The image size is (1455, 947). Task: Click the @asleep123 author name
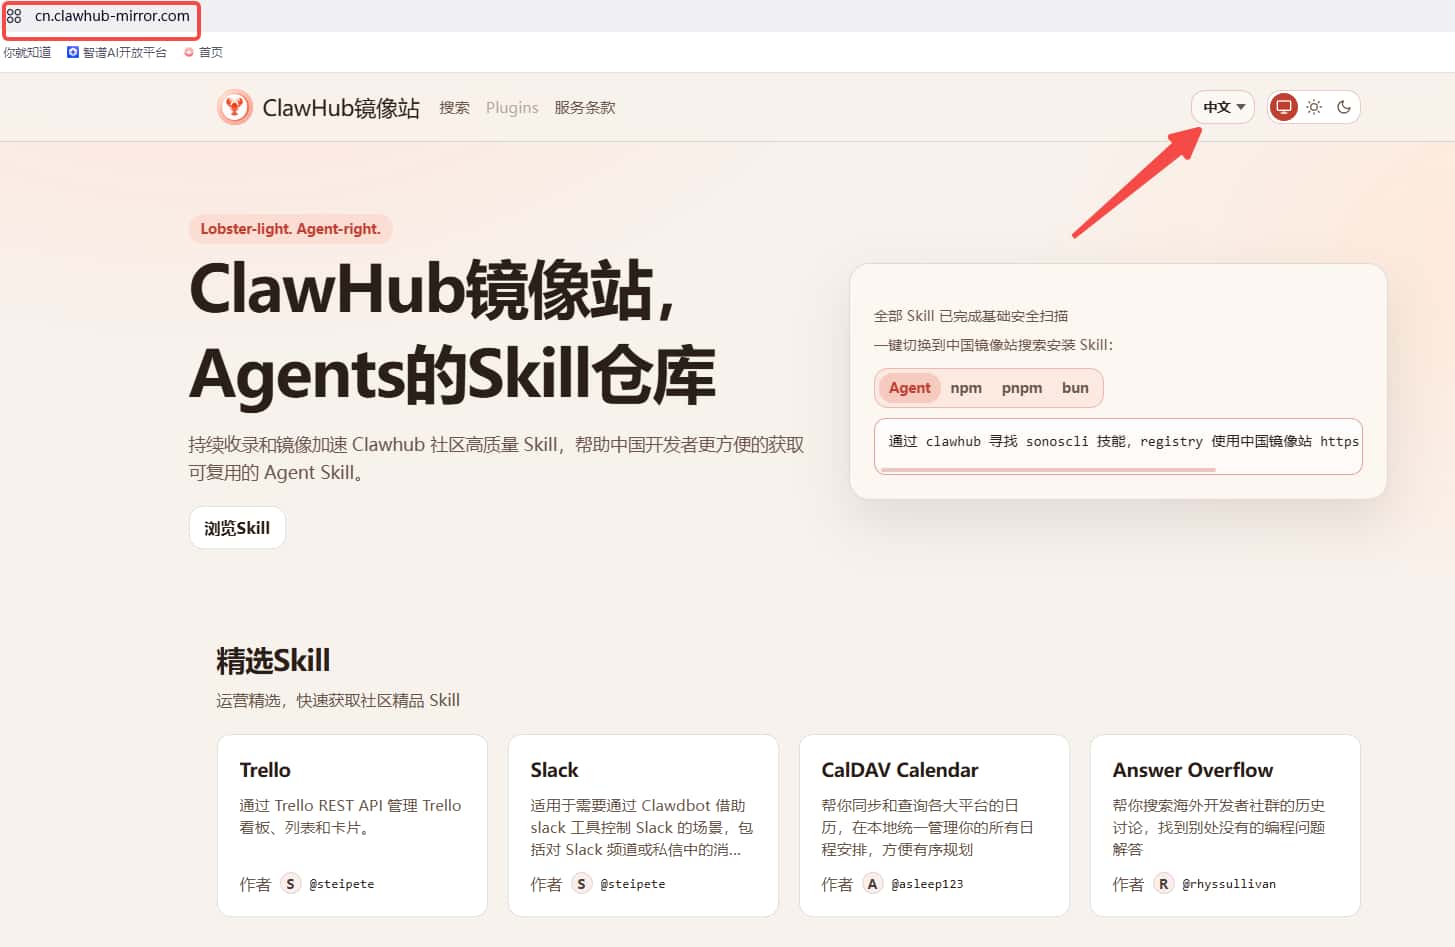coord(927,884)
